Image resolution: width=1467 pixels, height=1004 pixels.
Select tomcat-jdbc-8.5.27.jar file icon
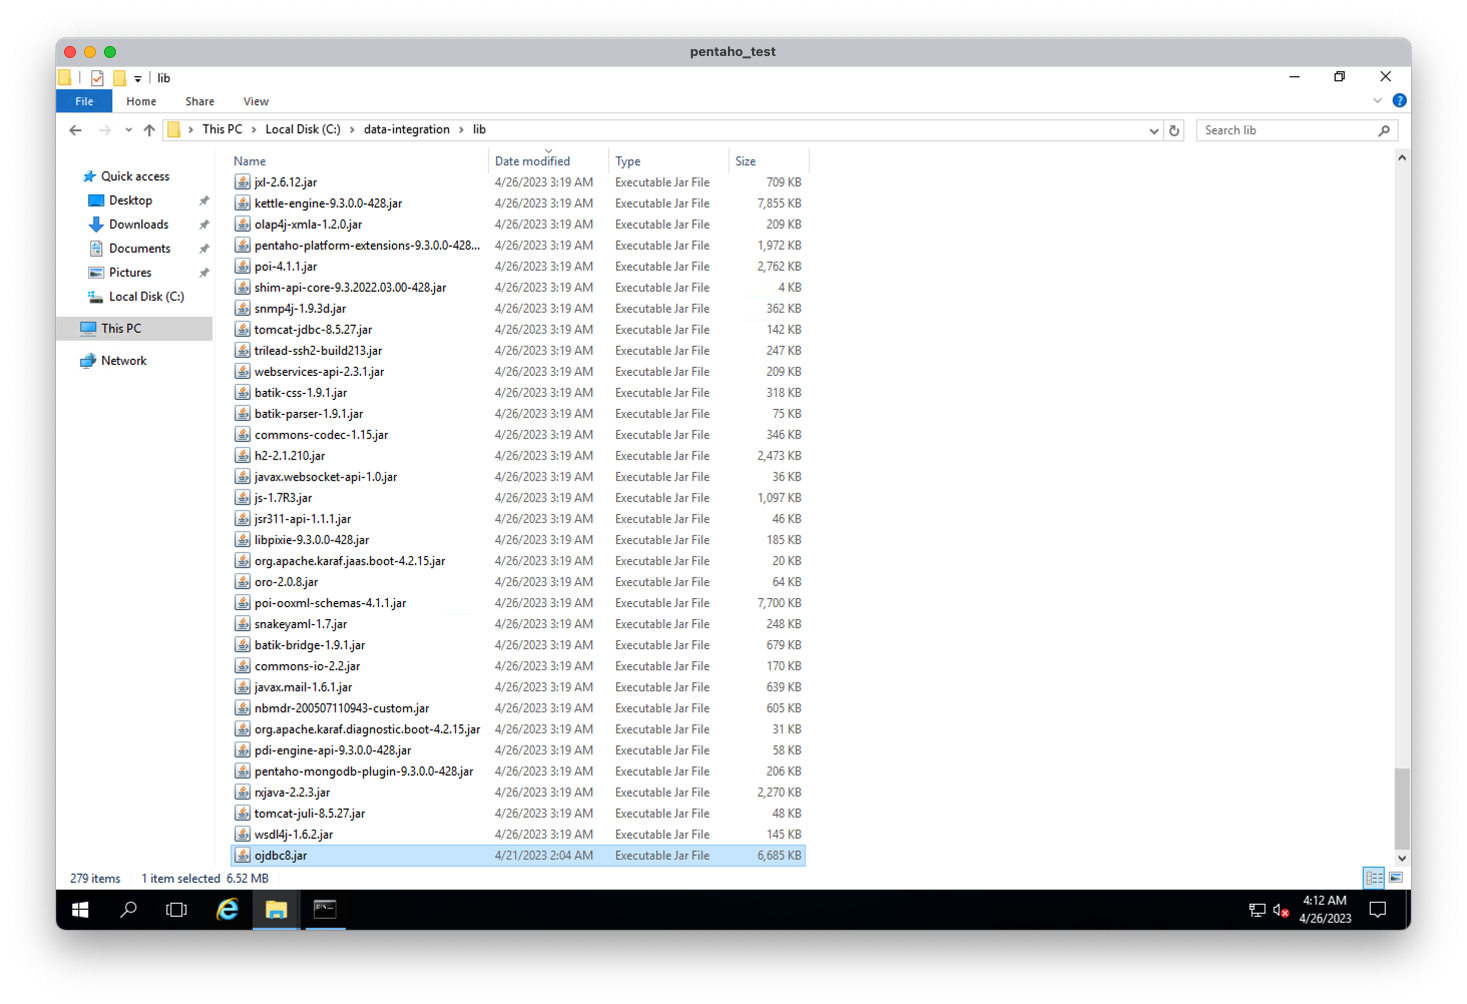[x=242, y=329]
